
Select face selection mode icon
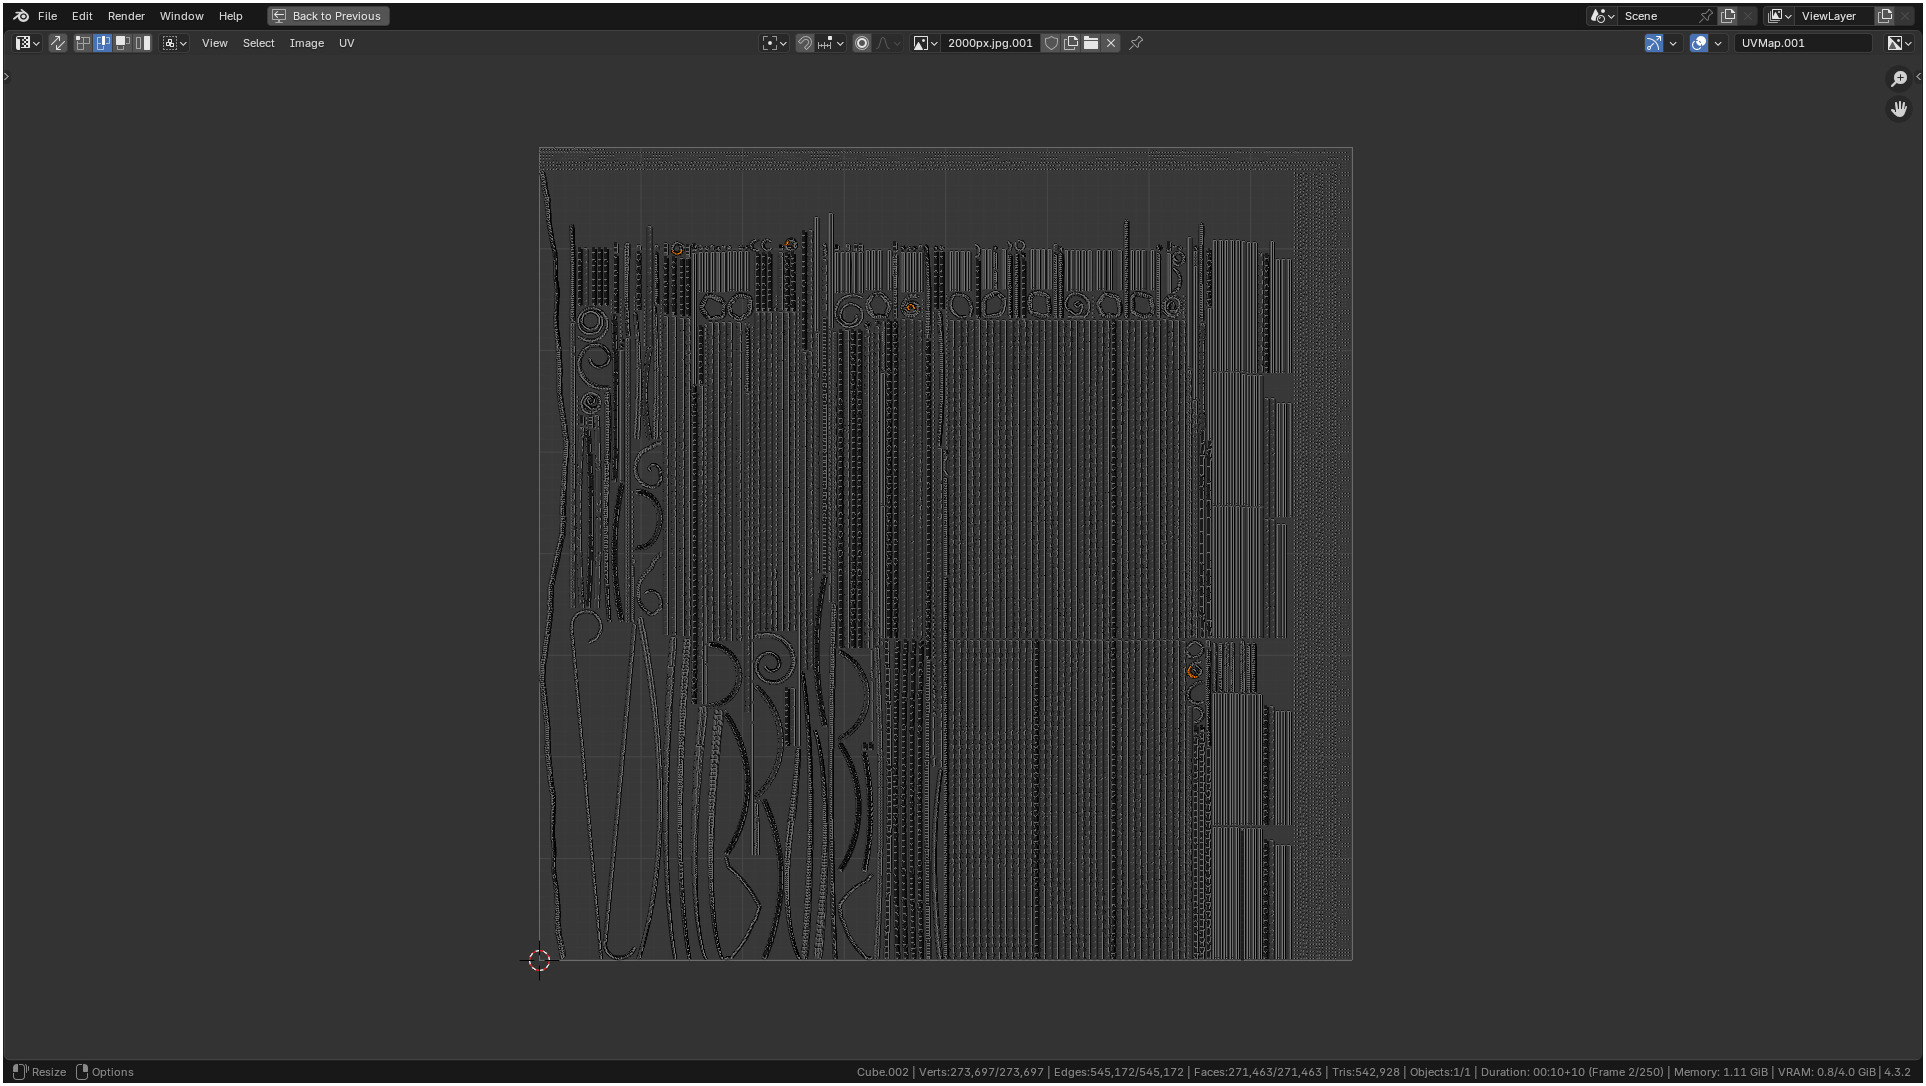click(x=123, y=43)
